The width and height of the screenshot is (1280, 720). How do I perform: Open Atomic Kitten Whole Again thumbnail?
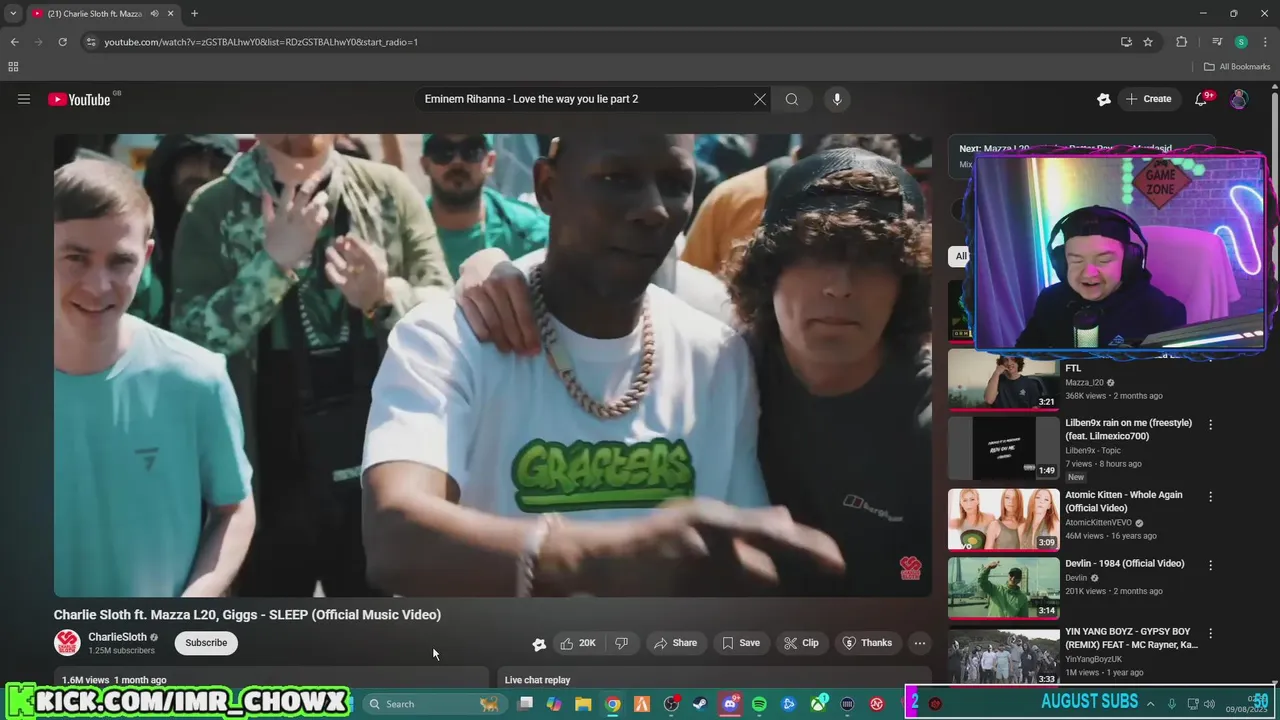tap(1003, 519)
